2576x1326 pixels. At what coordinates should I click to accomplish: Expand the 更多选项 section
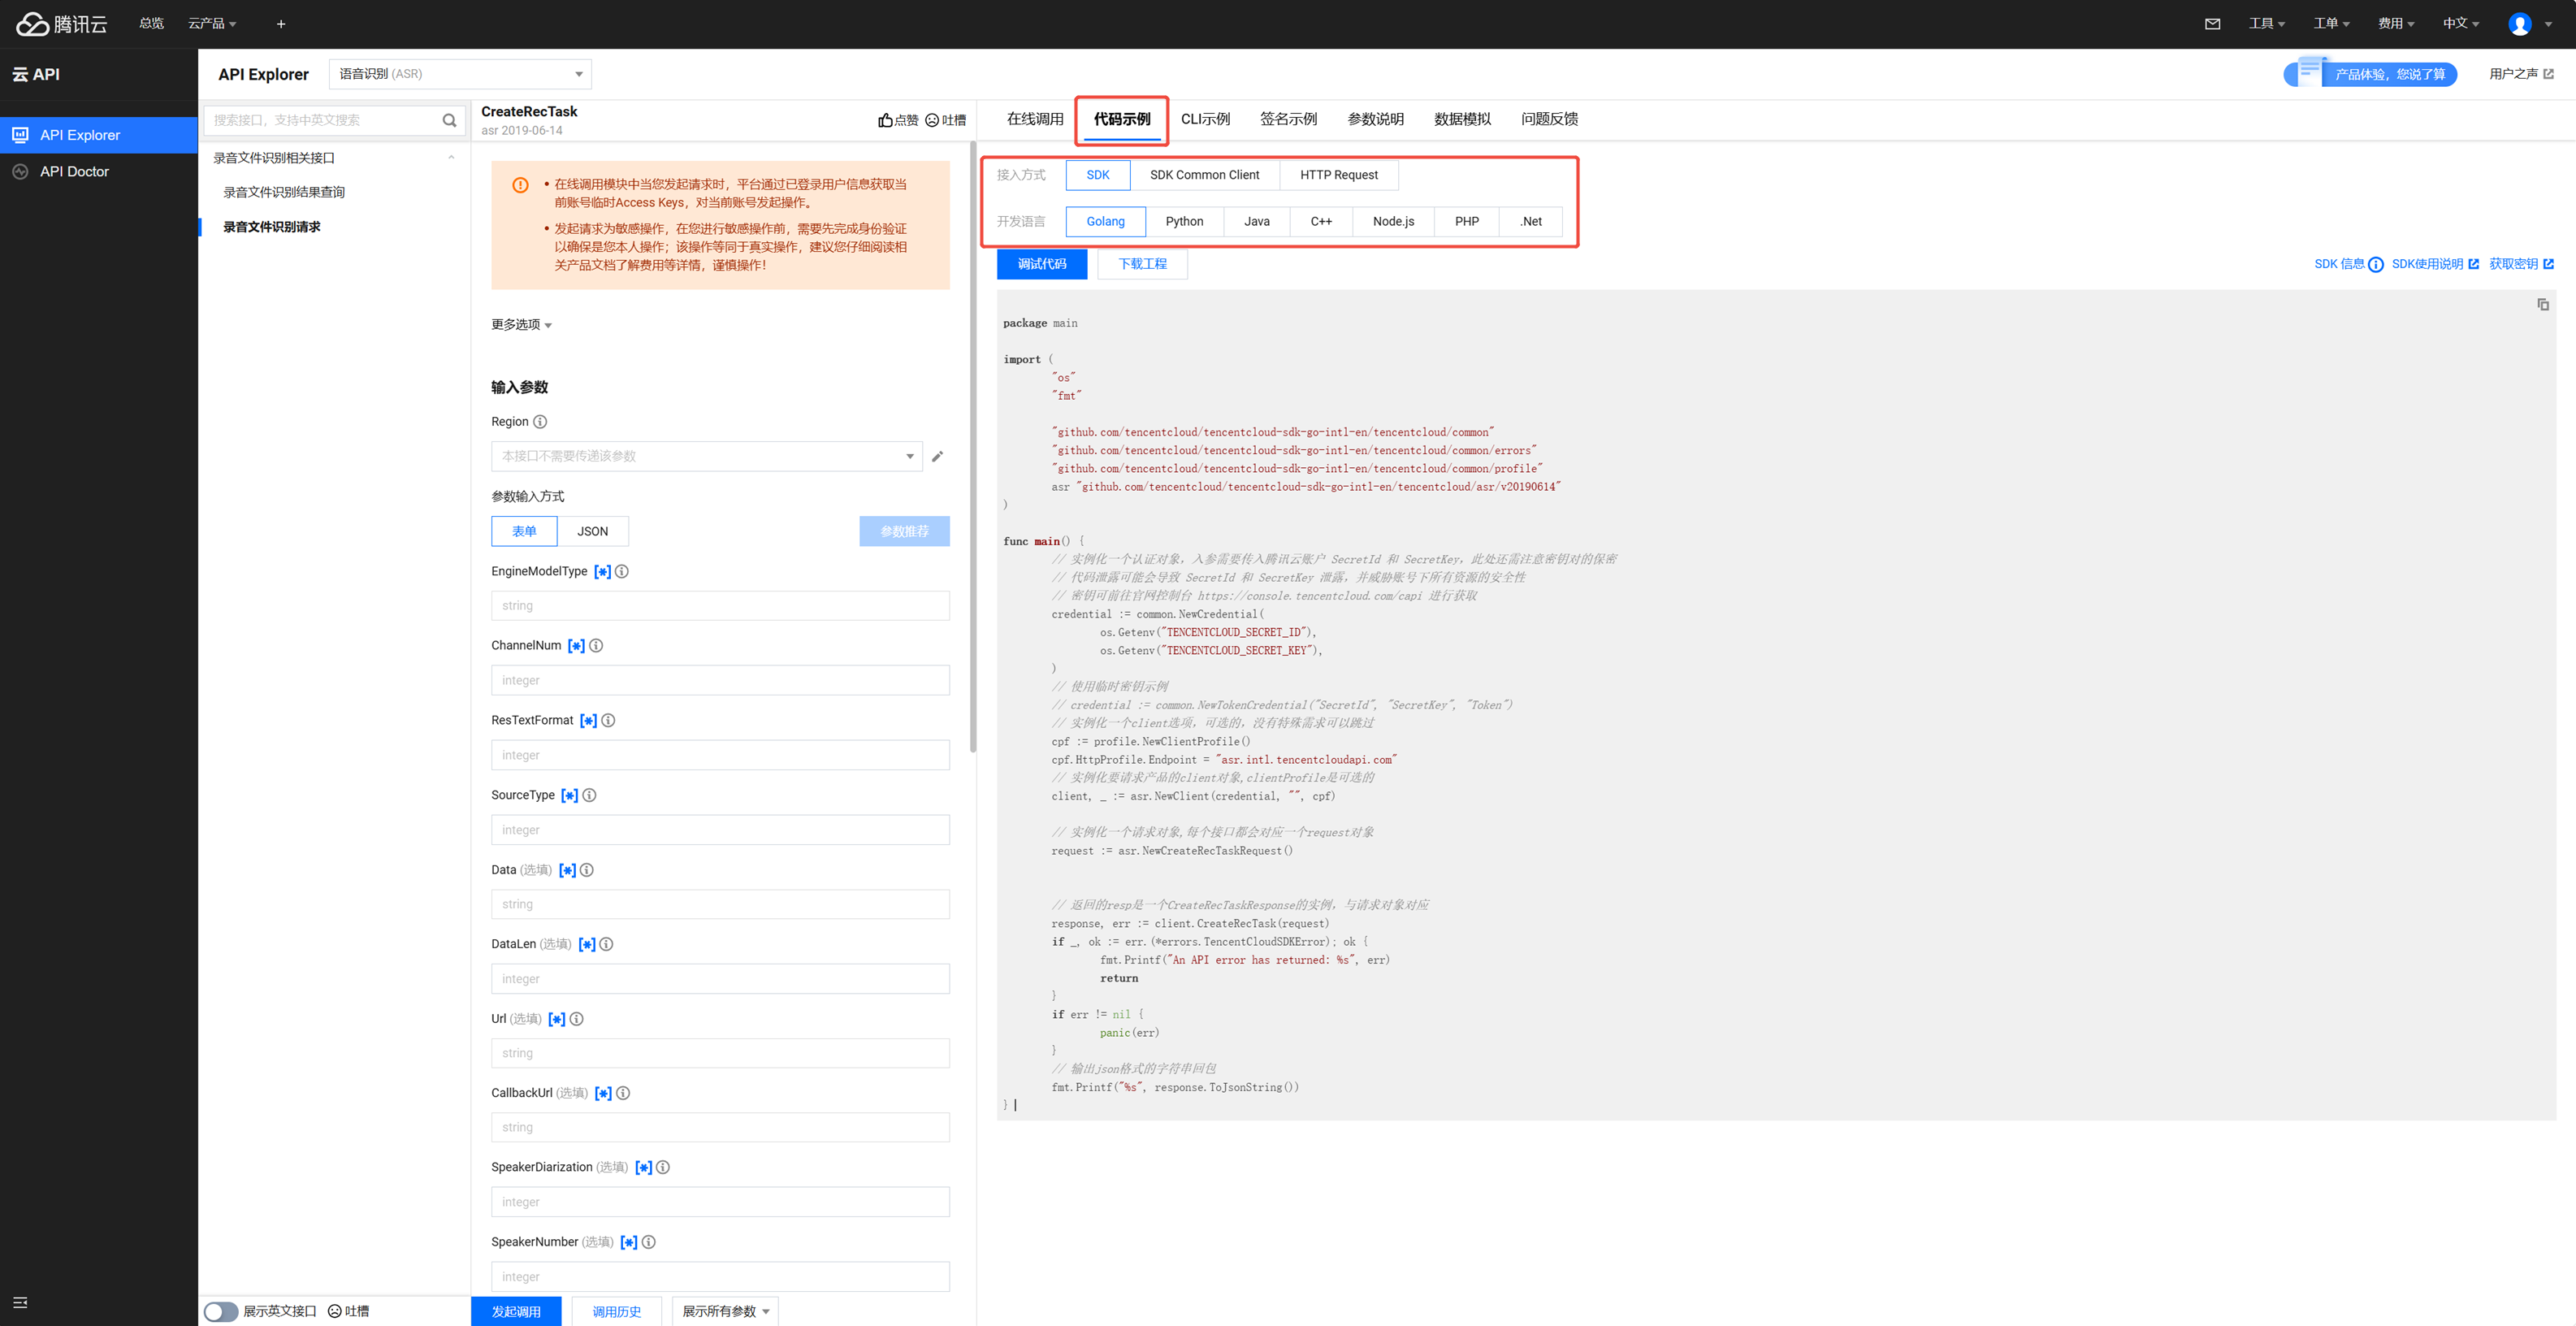click(x=521, y=324)
